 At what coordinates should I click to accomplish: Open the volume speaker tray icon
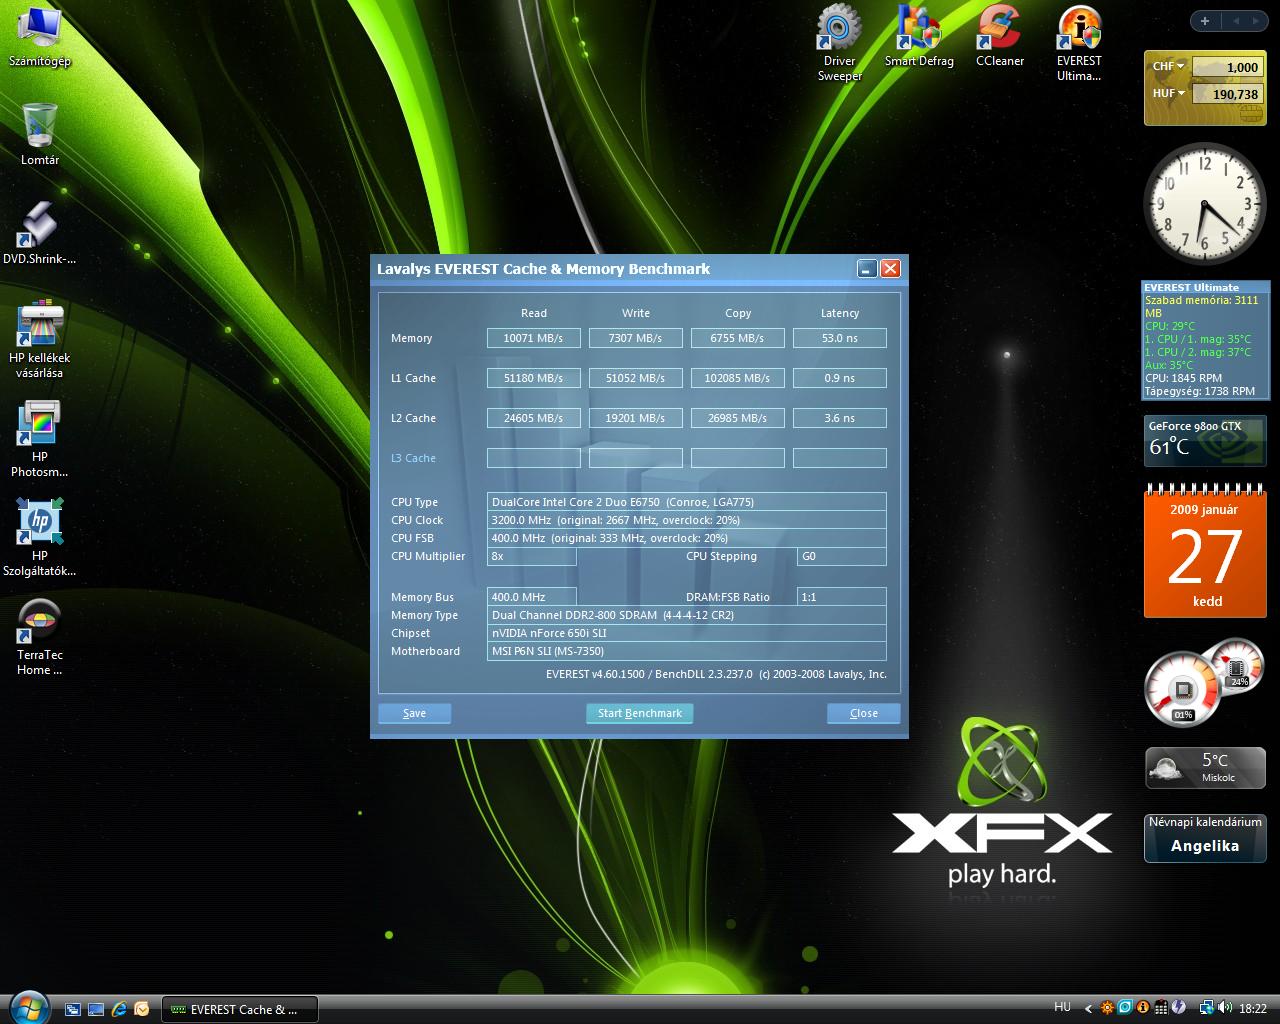point(1224,1008)
